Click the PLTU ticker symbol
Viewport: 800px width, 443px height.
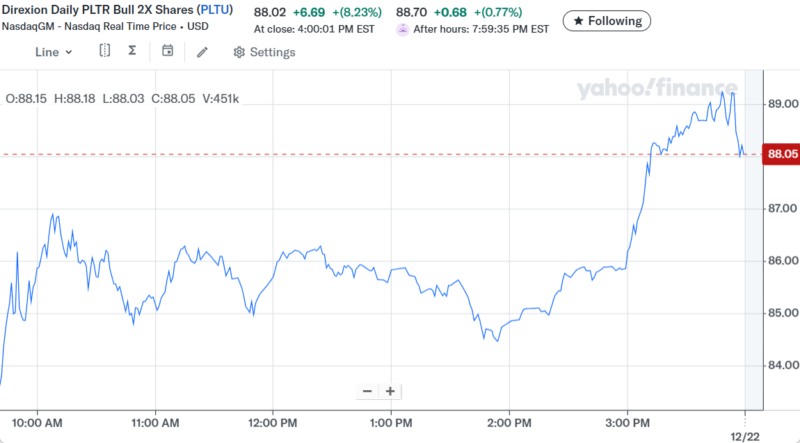pyautogui.click(x=215, y=10)
